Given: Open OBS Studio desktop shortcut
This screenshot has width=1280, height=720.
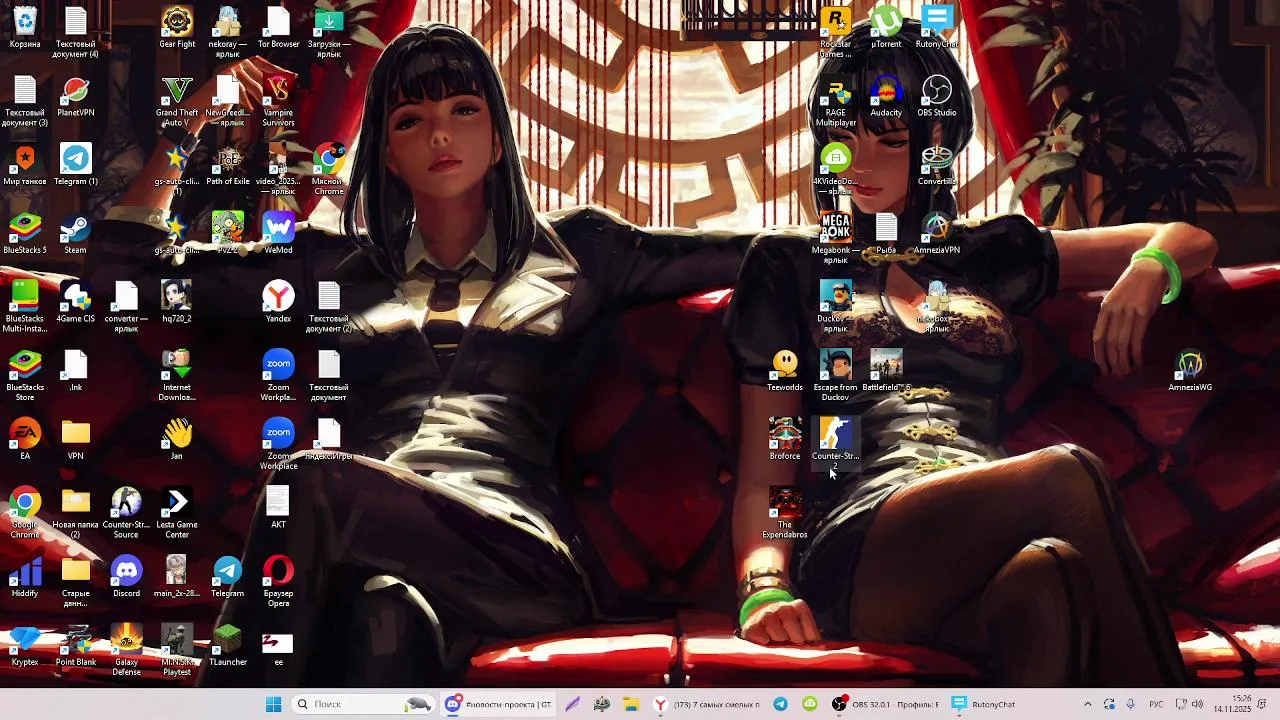Looking at the screenshot, I should tap(937, 96).
